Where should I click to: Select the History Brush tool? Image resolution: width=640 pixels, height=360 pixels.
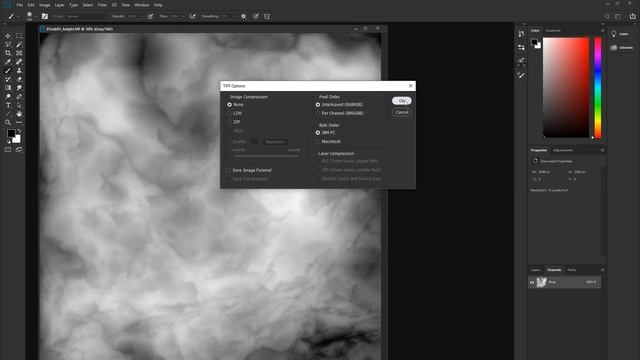tap(8, 79)
